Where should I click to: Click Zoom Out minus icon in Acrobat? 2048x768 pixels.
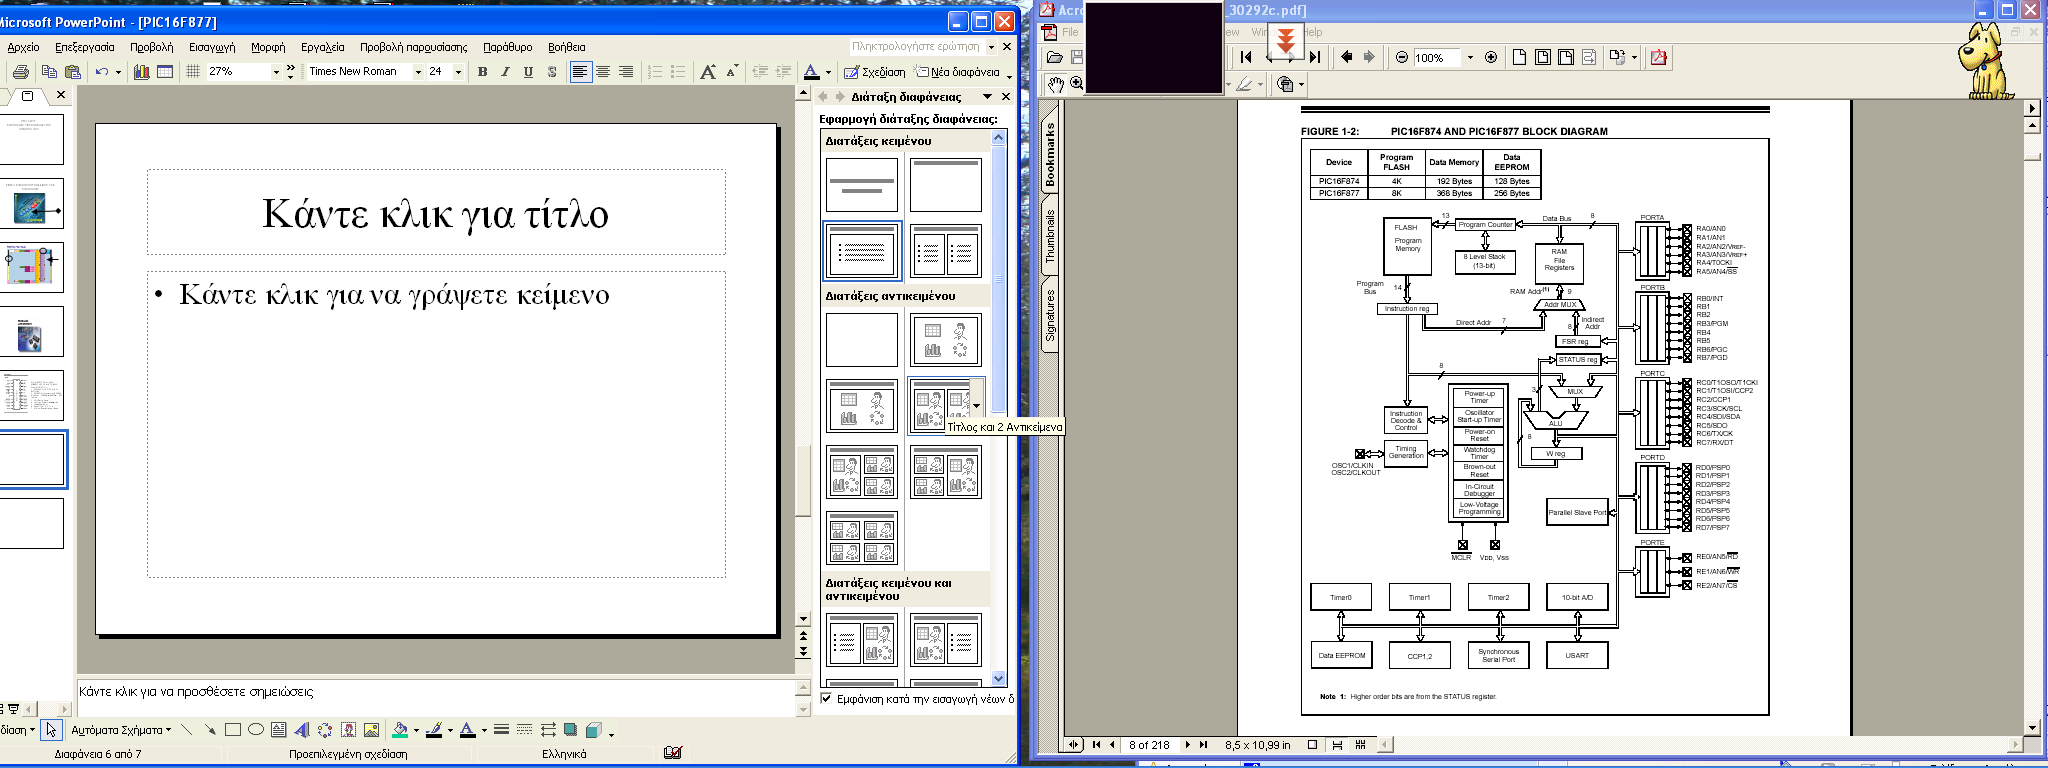(x=1402, y=57)
